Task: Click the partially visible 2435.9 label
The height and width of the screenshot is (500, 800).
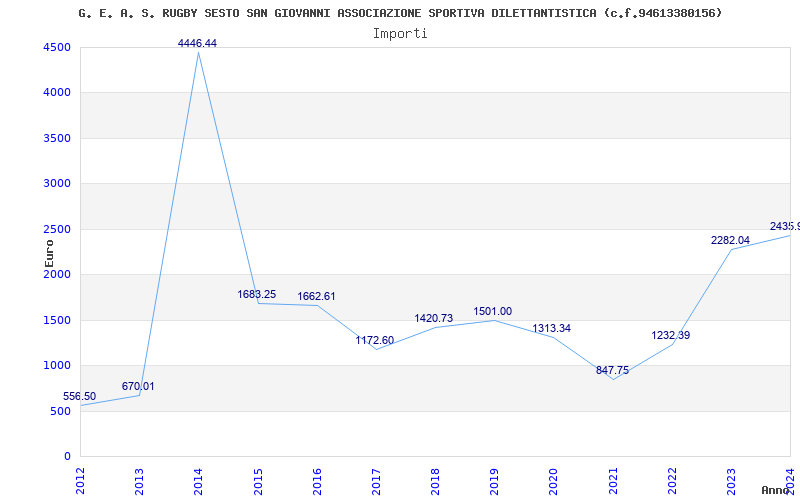Action: (x=785, y=226)
